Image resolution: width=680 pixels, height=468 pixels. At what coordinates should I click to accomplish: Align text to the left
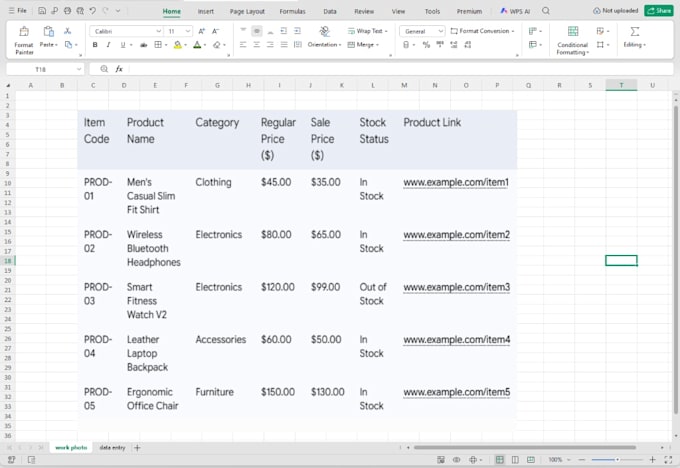(x=243, y=45)
